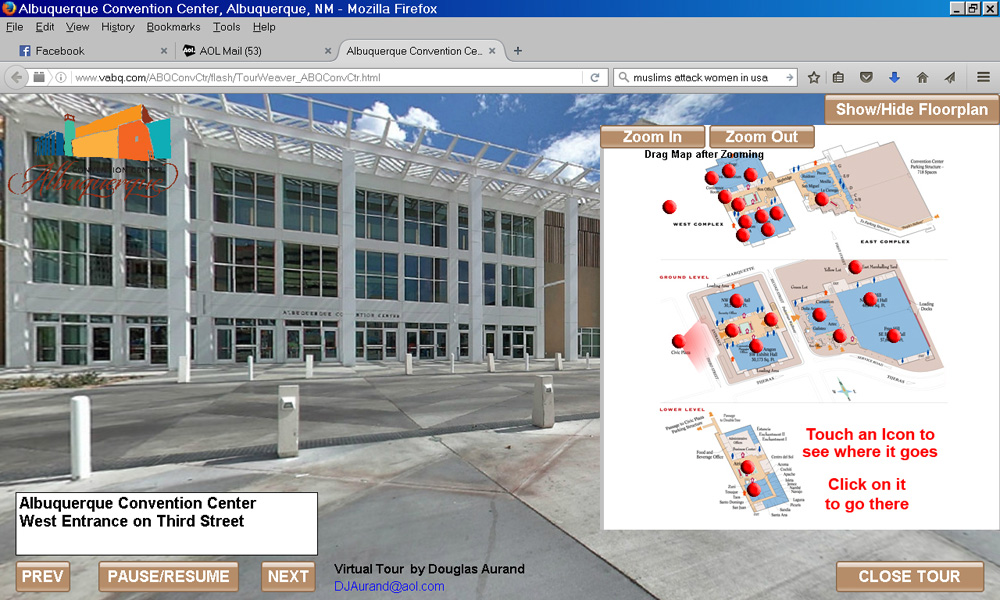1000x600 pixels.
Task: Go to the browser home page icon
Action: point(922,77)
